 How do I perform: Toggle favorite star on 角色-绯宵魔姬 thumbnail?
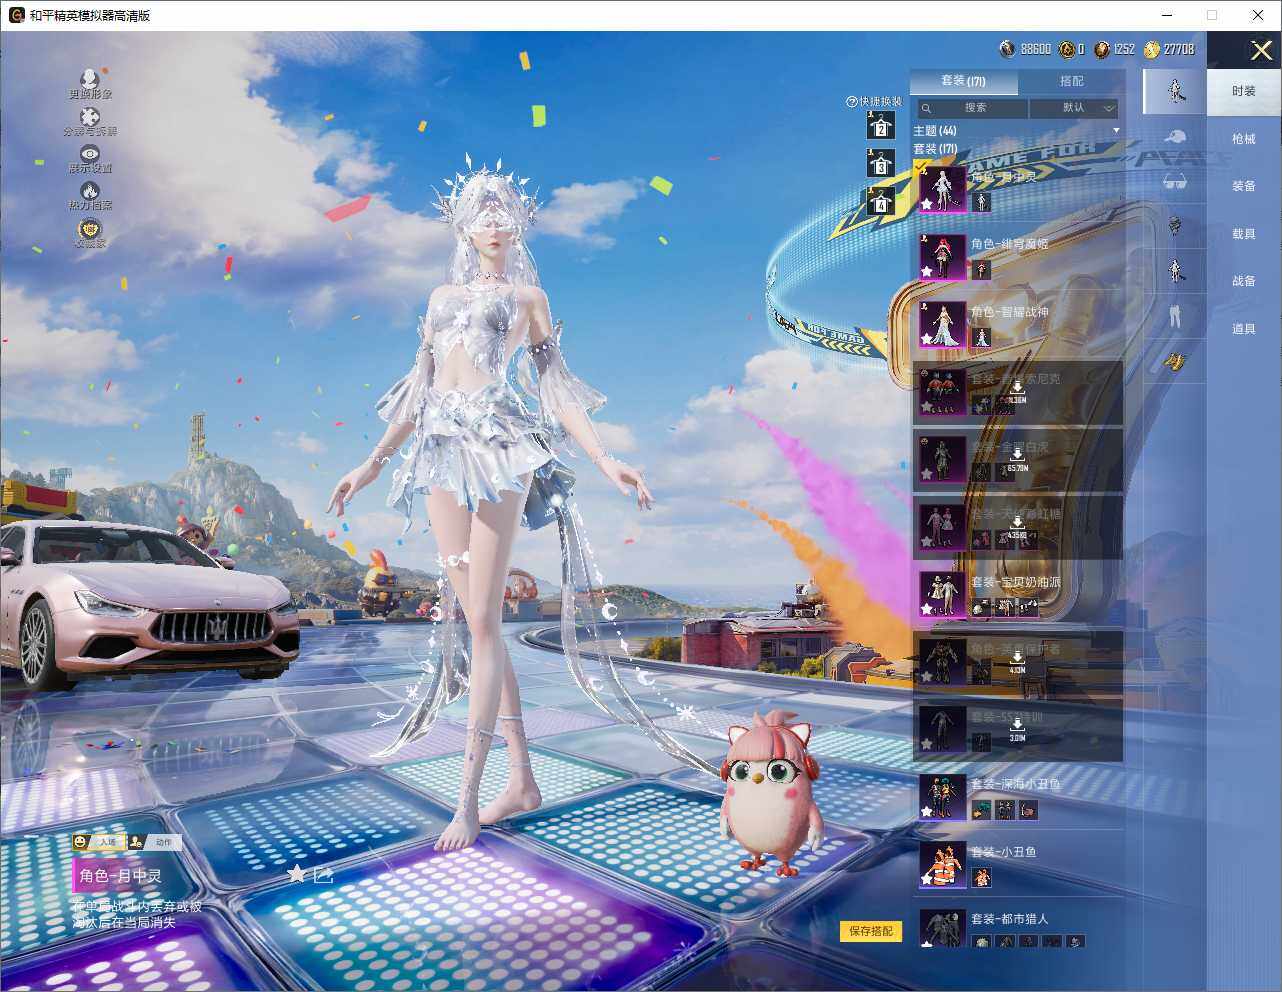tap(927, 272)
